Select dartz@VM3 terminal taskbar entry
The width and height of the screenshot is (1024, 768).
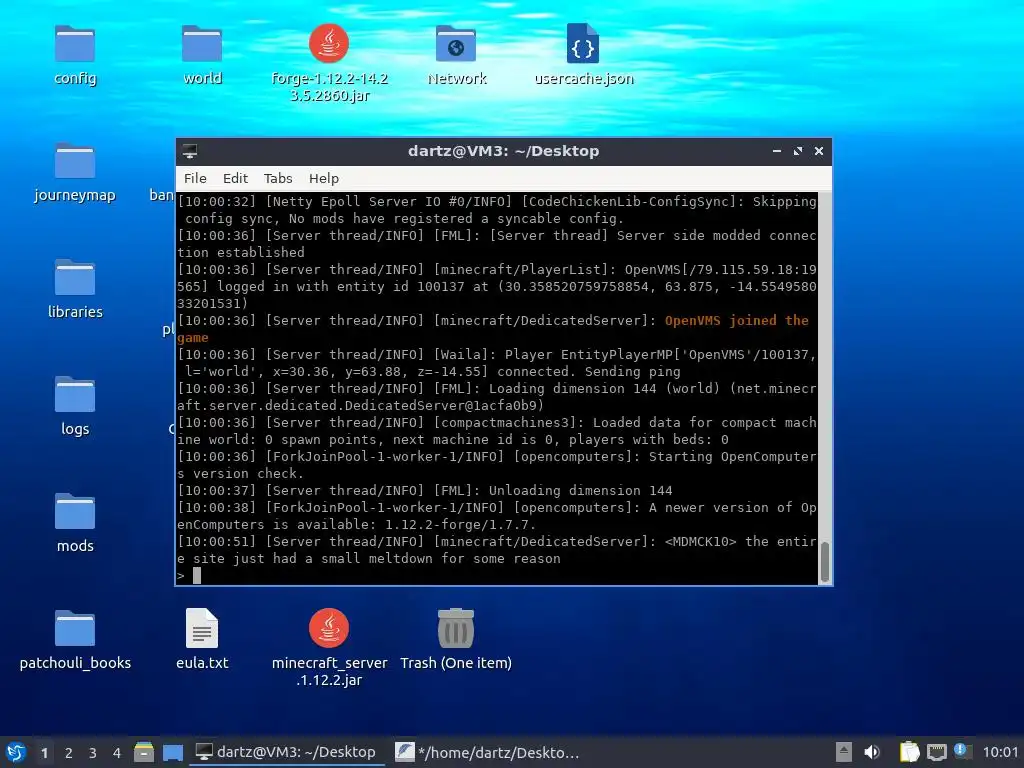[285, 752]
